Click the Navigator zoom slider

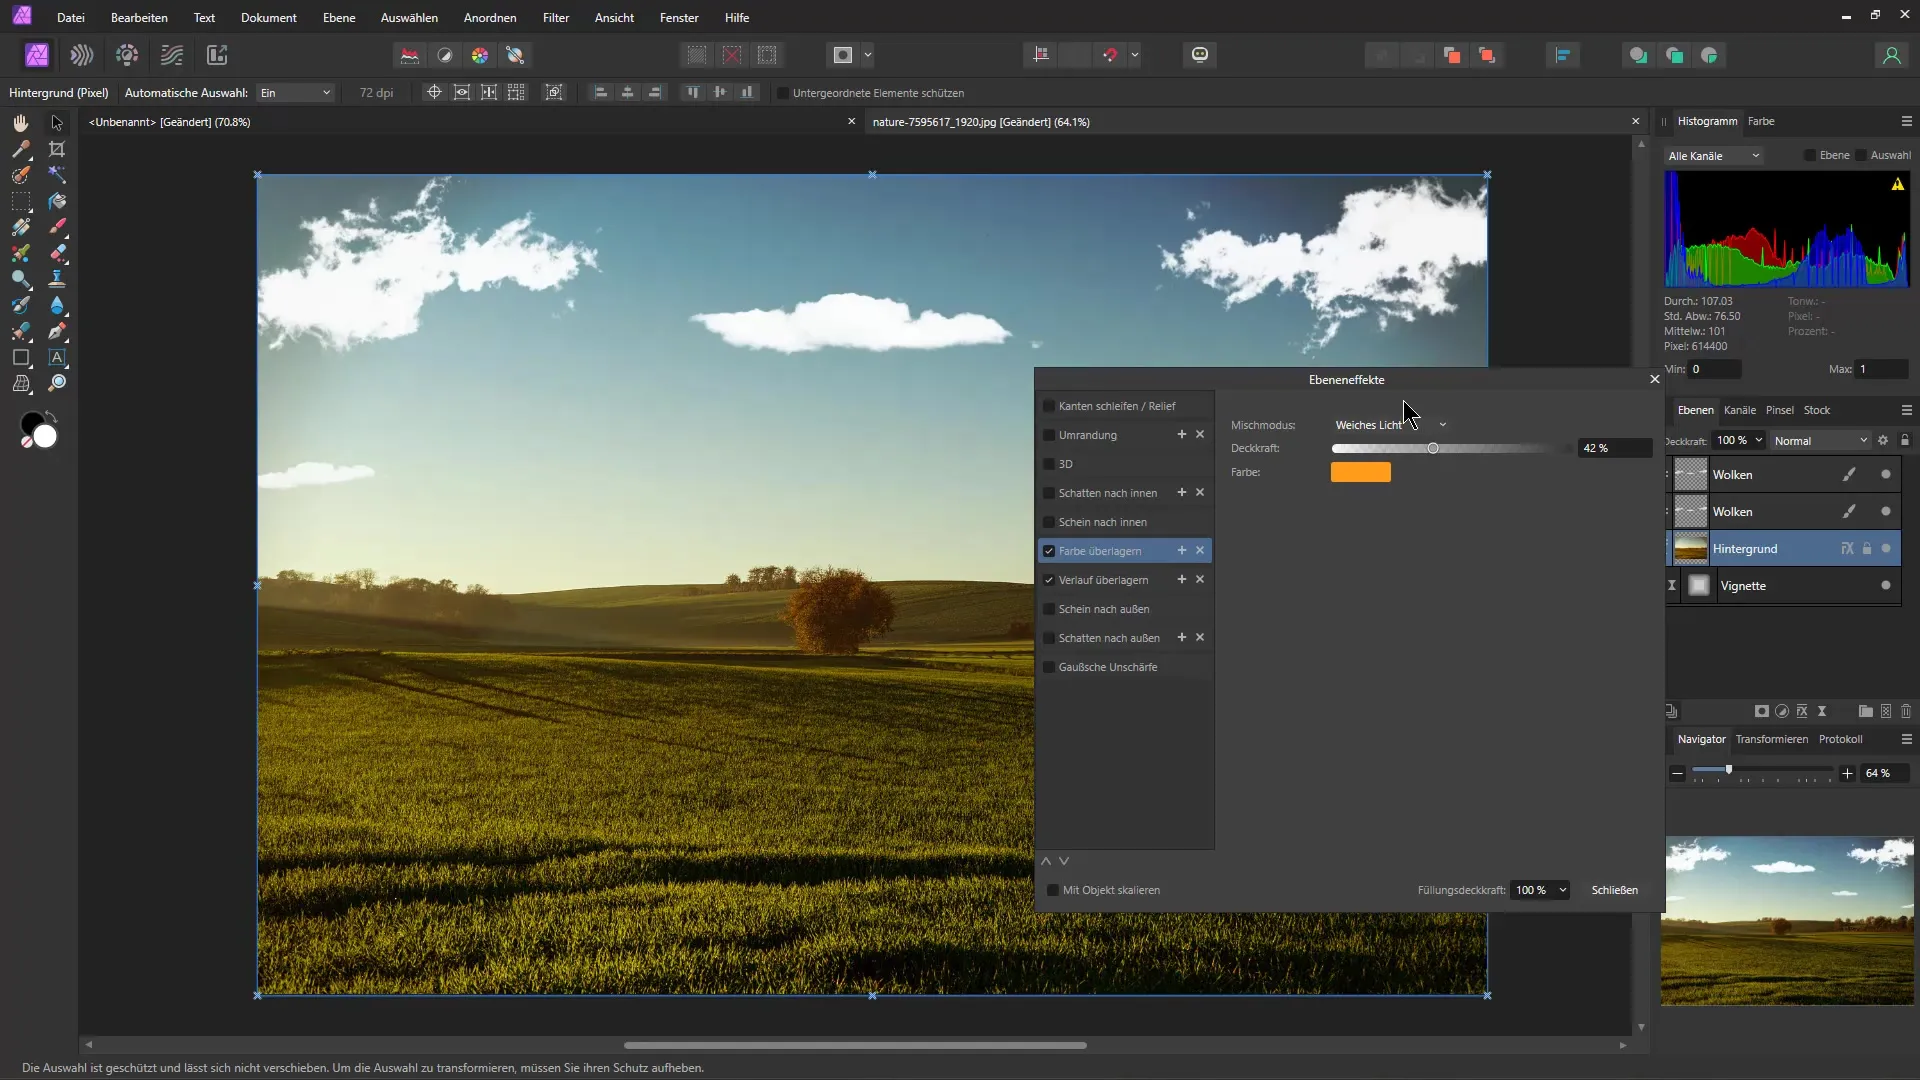1762,770
